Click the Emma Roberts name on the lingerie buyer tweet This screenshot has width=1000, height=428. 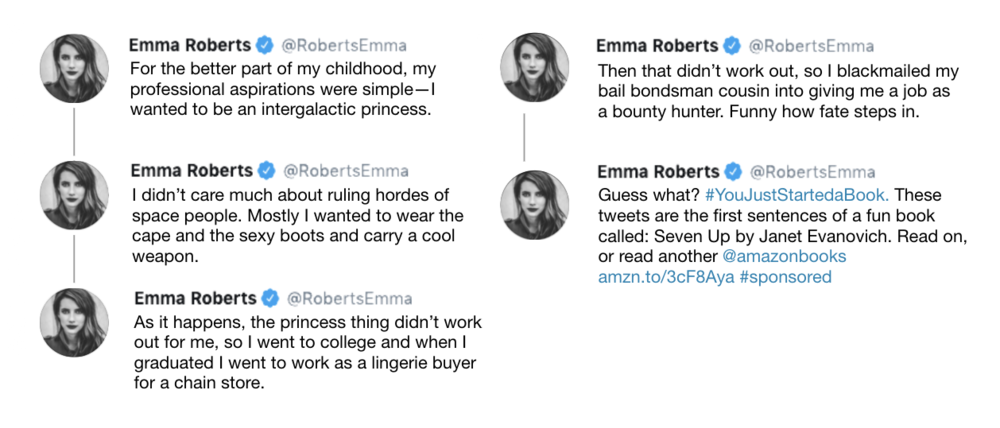point(195,299)
